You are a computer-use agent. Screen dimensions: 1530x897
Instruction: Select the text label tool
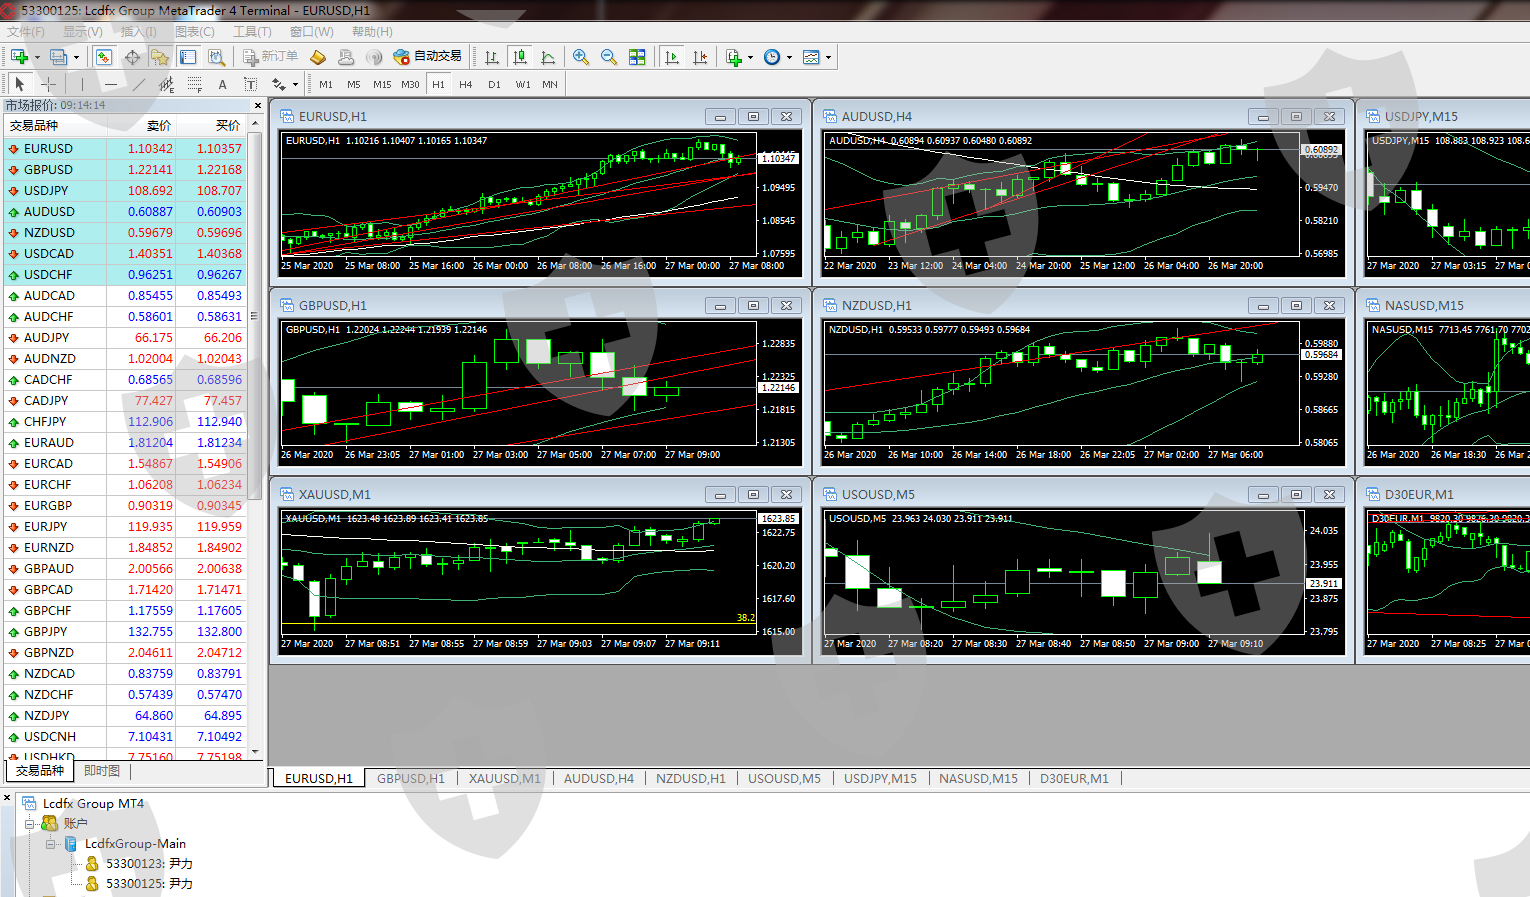pos(251,84)
